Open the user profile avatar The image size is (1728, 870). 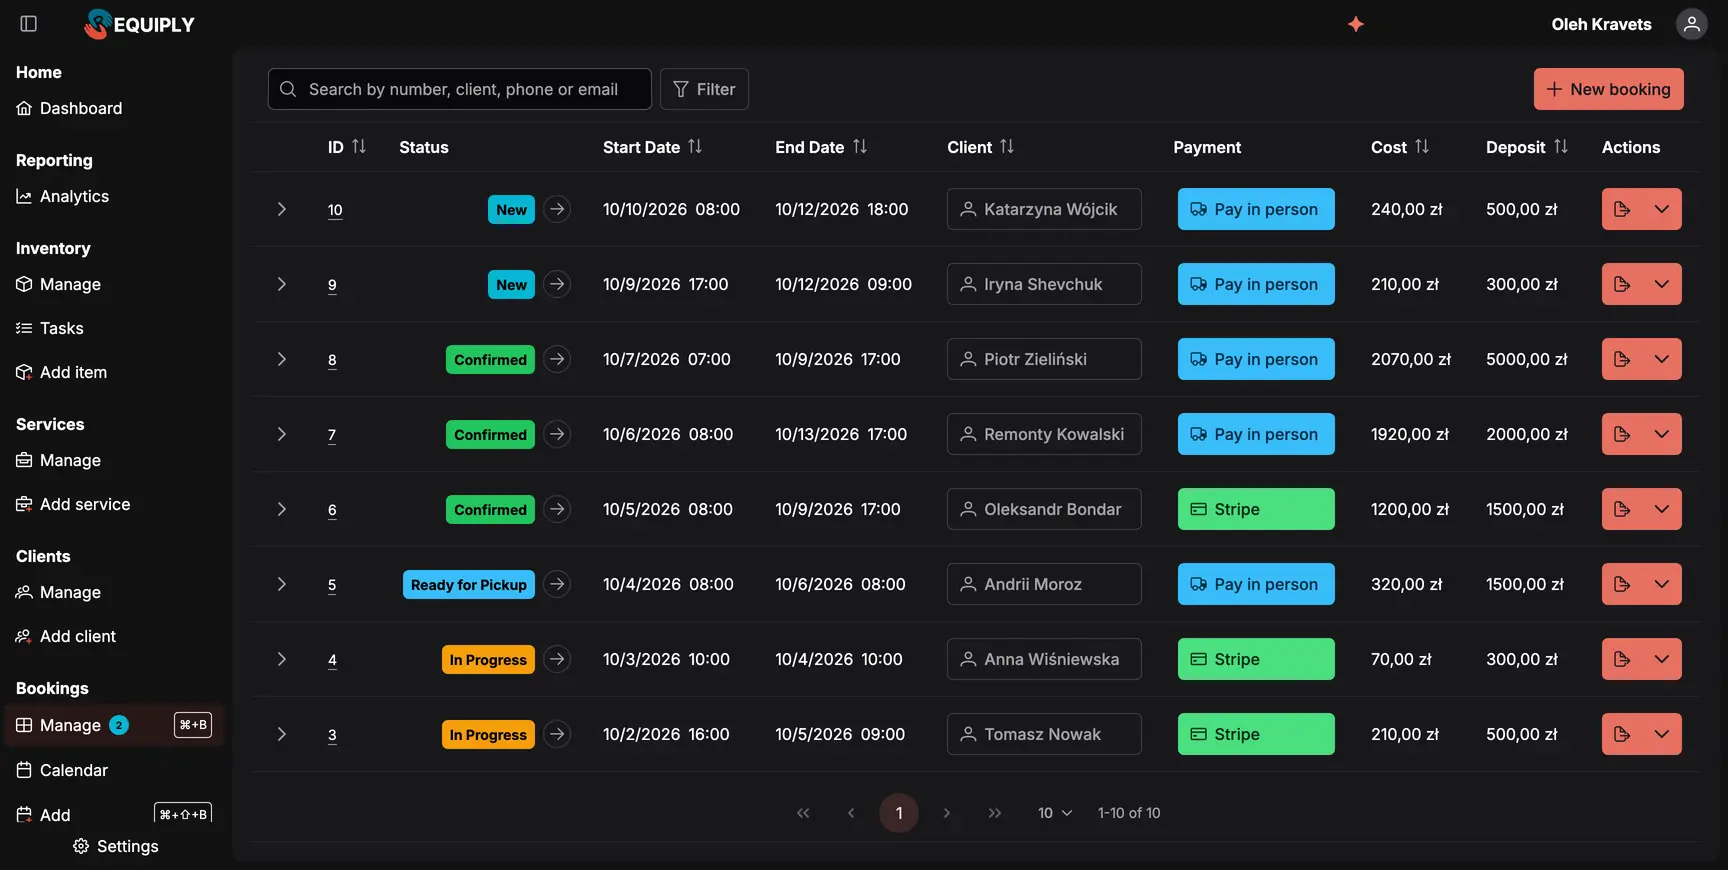(x=1691, y=24)
